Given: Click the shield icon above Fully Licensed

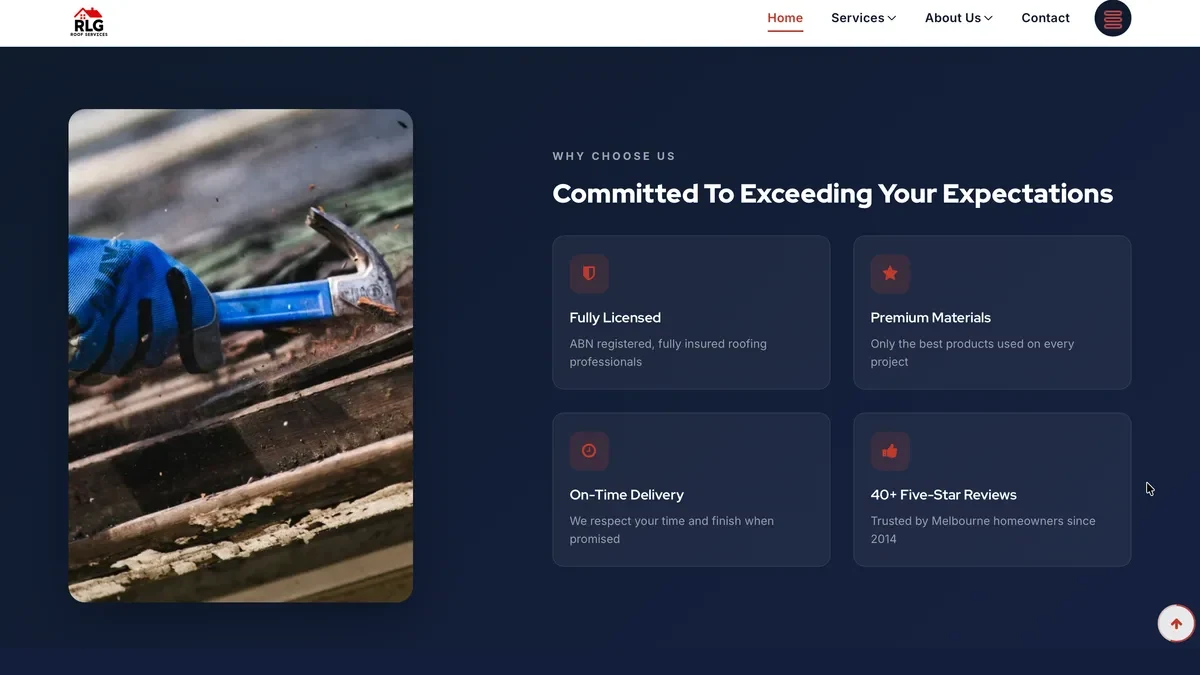Looking at the screenshot, I should (x=589, y=273).
